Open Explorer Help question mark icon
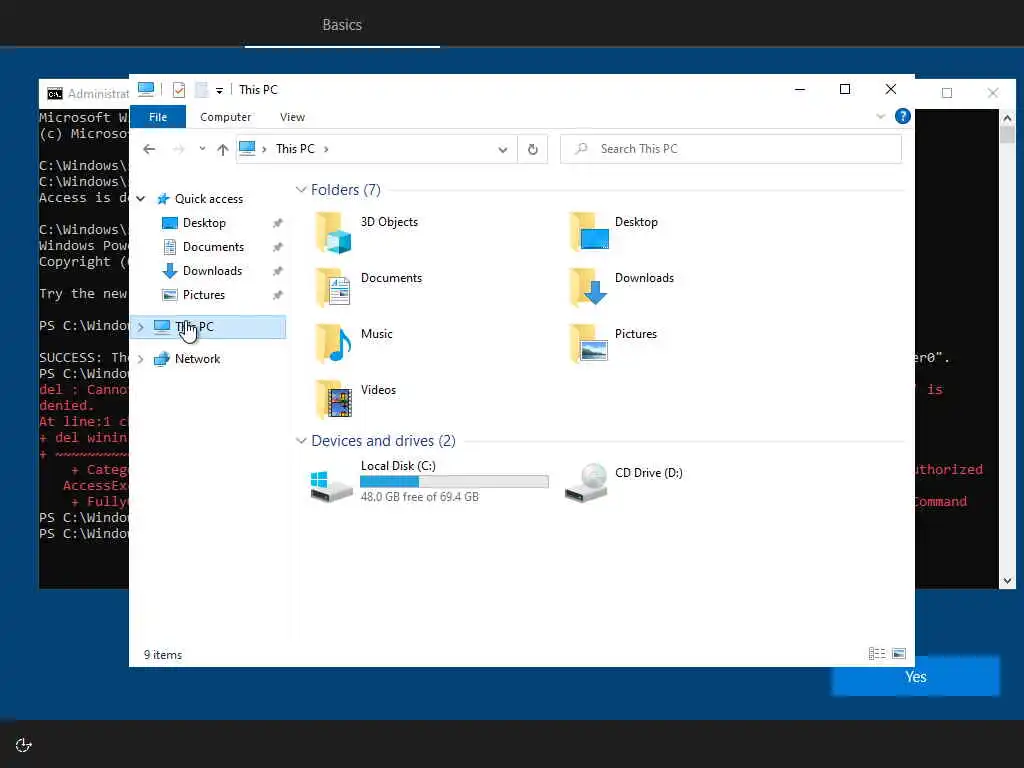Screen dimensions: 1024x768 point(903,116)
